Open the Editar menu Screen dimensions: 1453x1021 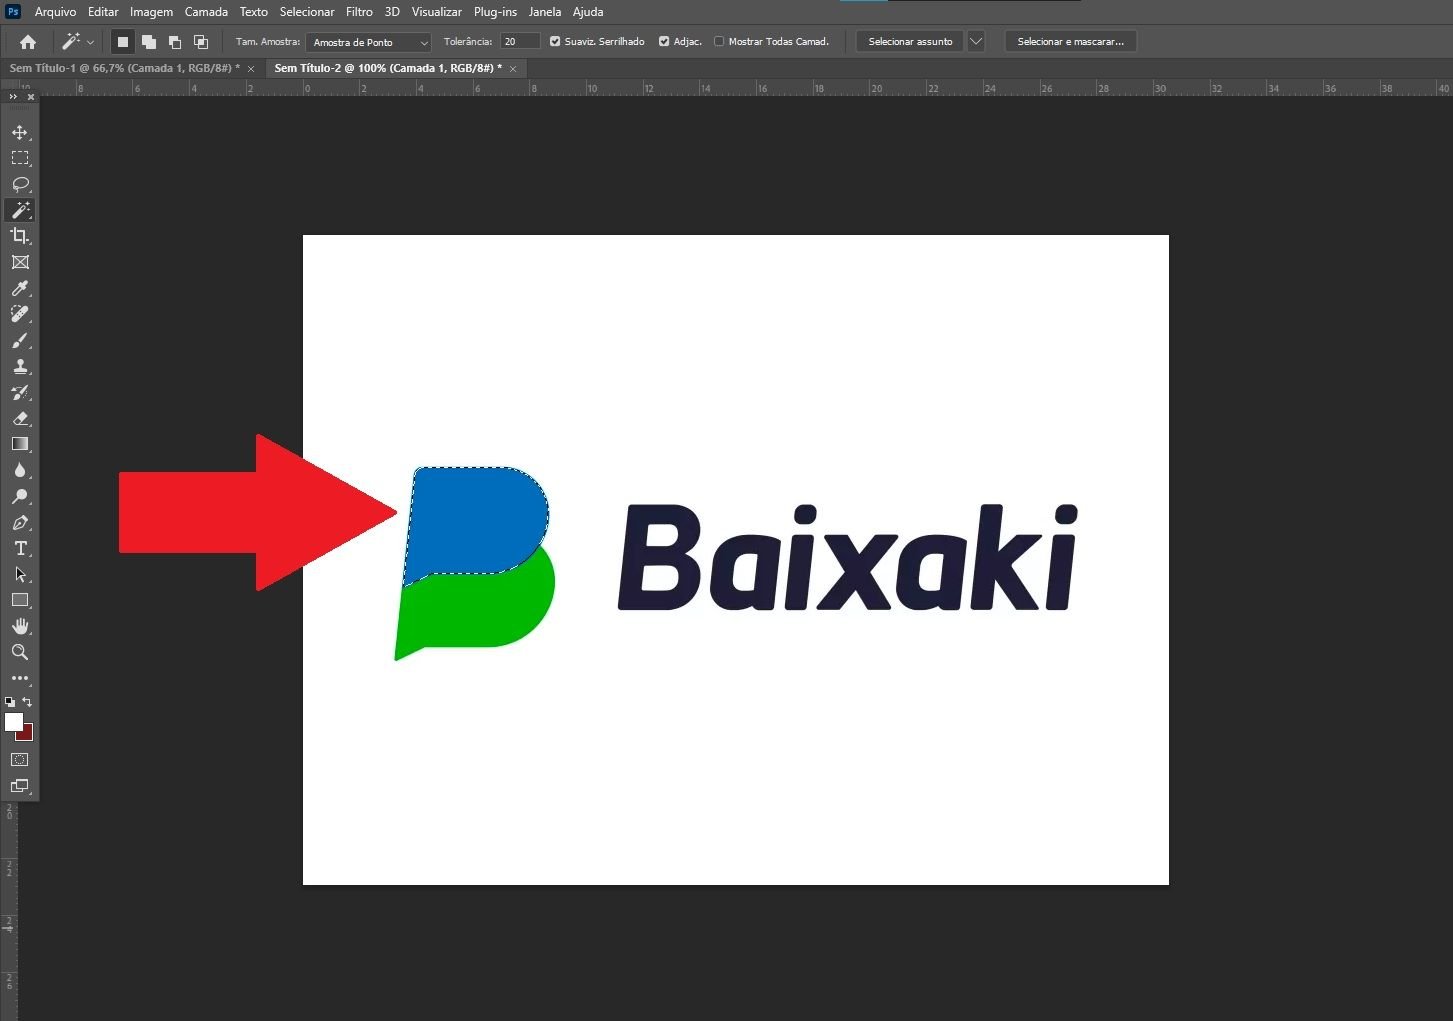click(x=103, y=12)
